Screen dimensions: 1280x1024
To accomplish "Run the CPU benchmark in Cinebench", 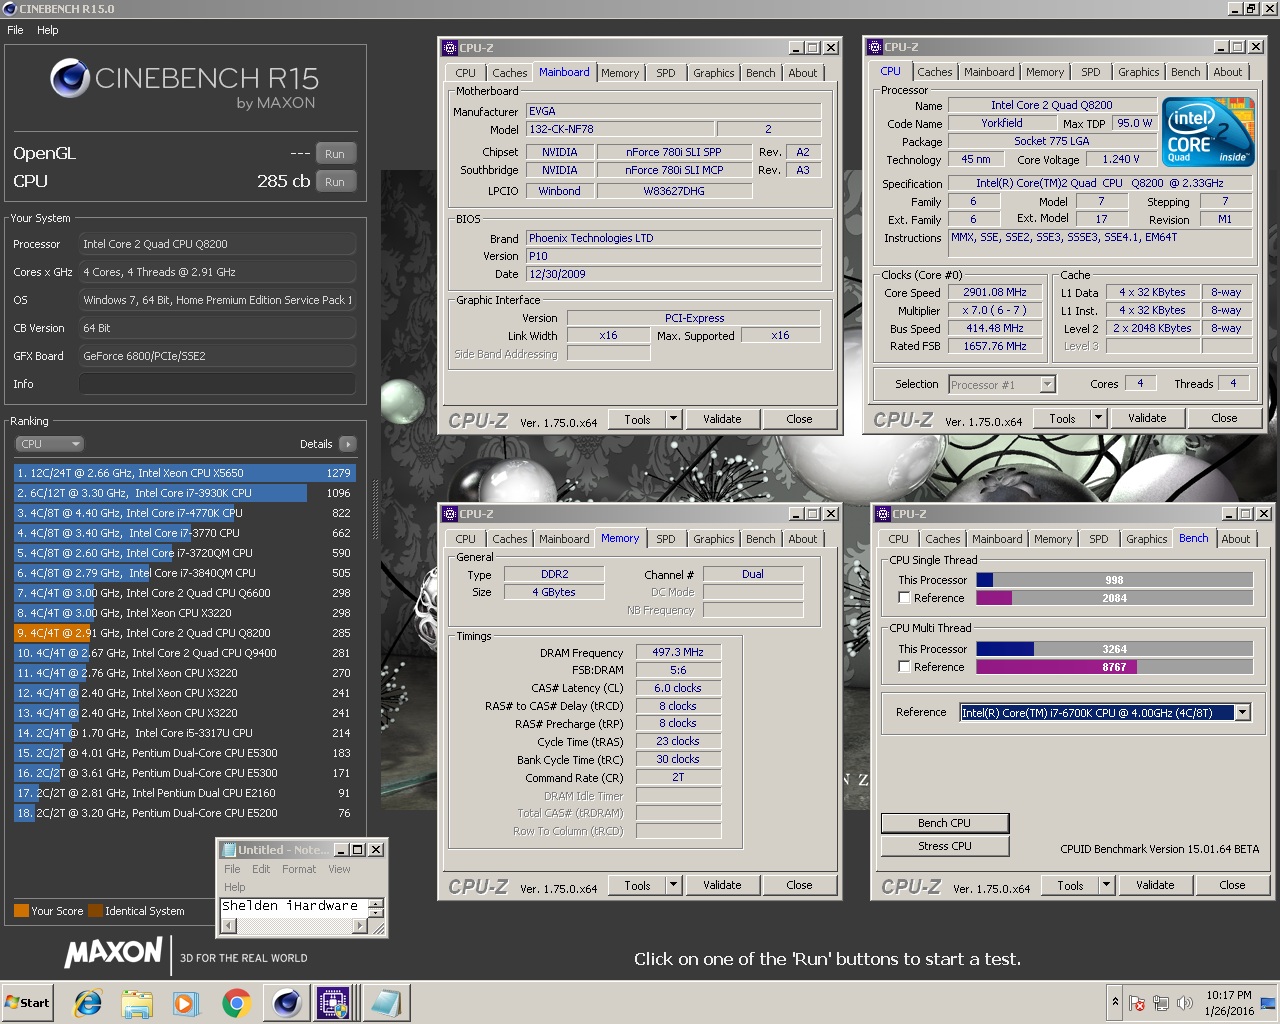I will [x=335, y=182].
